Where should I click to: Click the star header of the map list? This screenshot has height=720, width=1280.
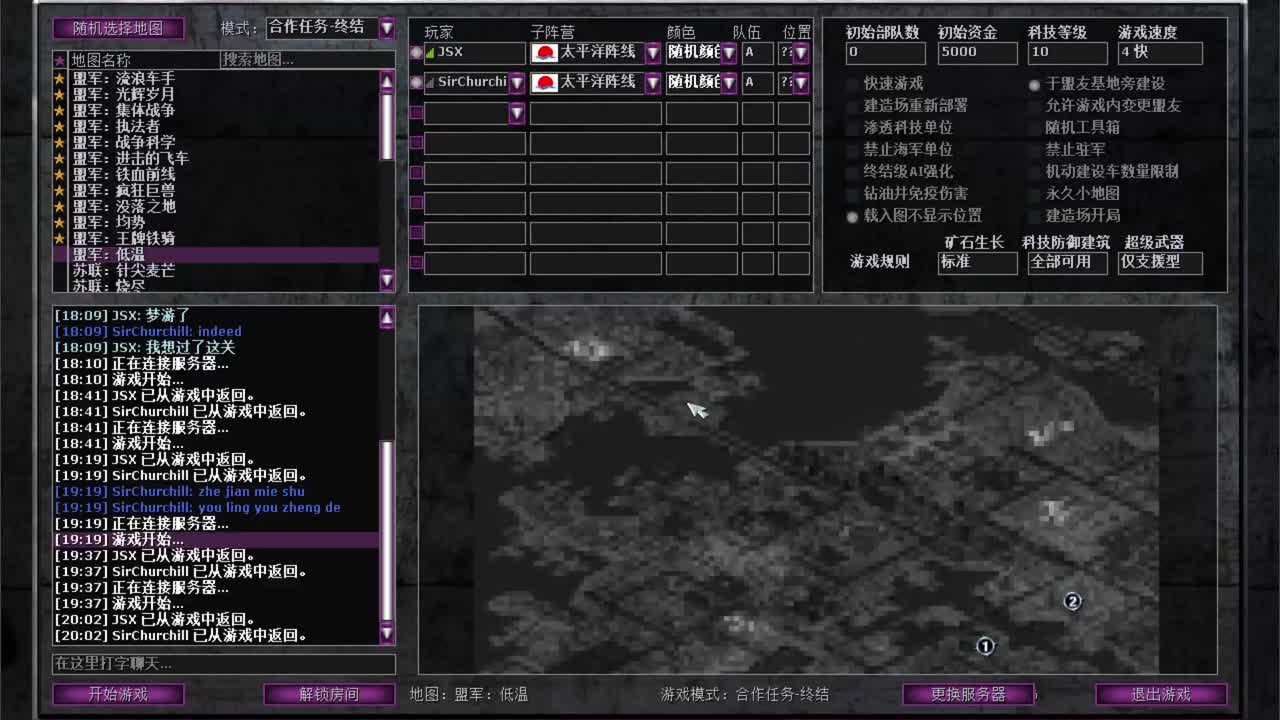click(x=60, y=60)
